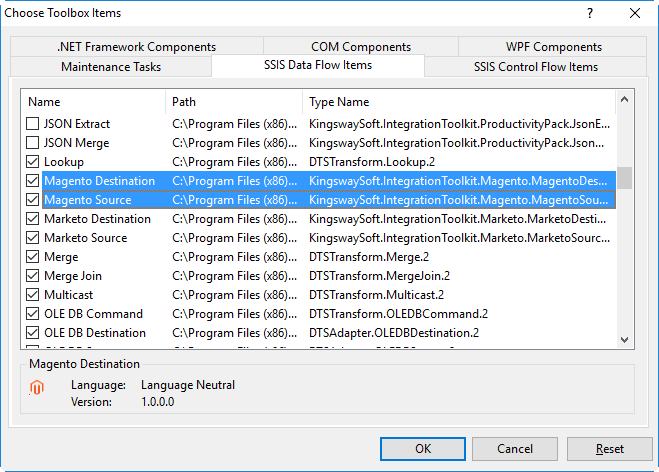Click the help question mark button
The width and height of the screenshot is (659, 472).
[590, 13]
